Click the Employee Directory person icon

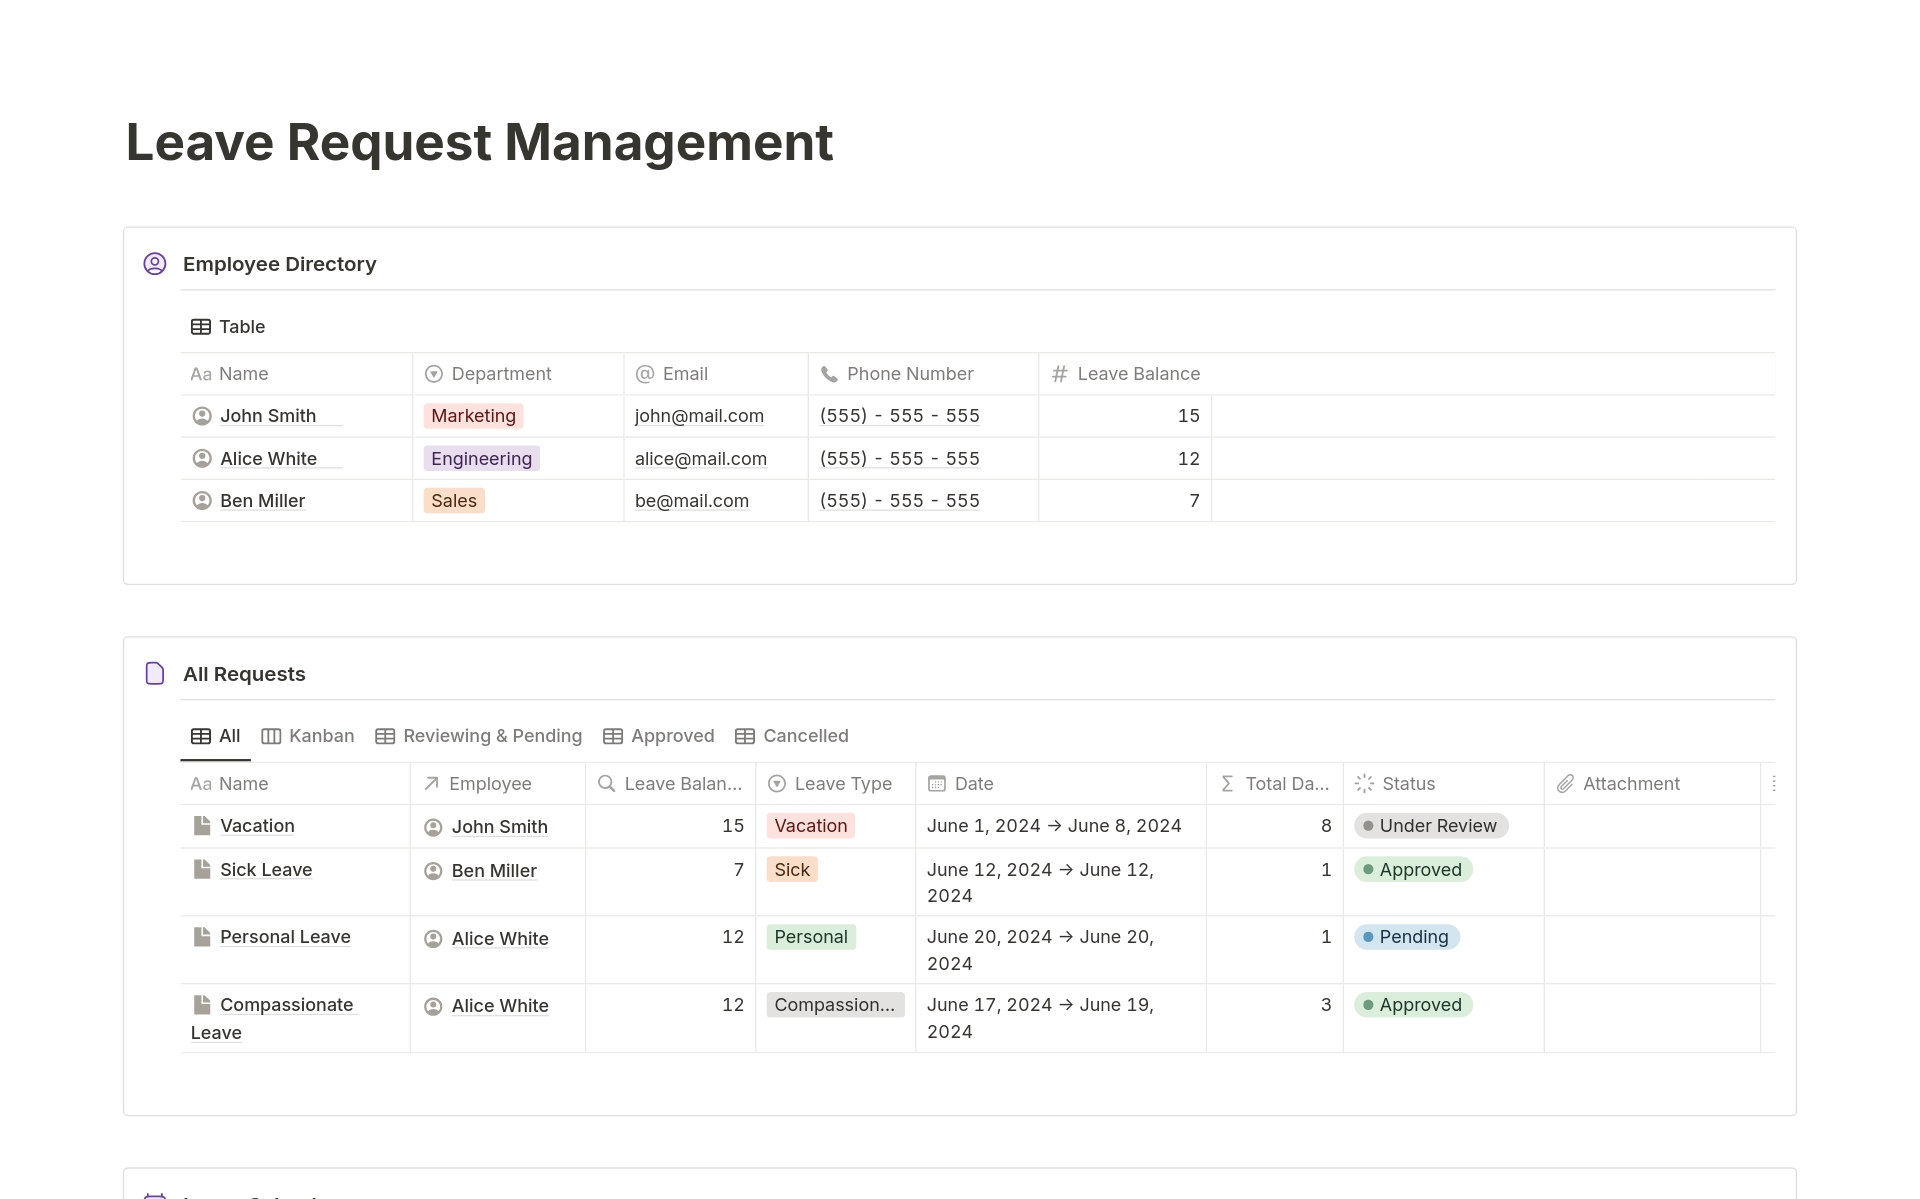point(155,264)
